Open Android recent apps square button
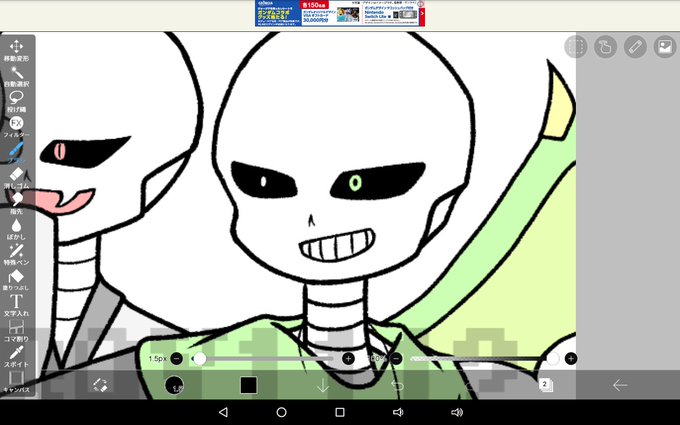This screenshot has height=425, width=680. click(340, 412)
